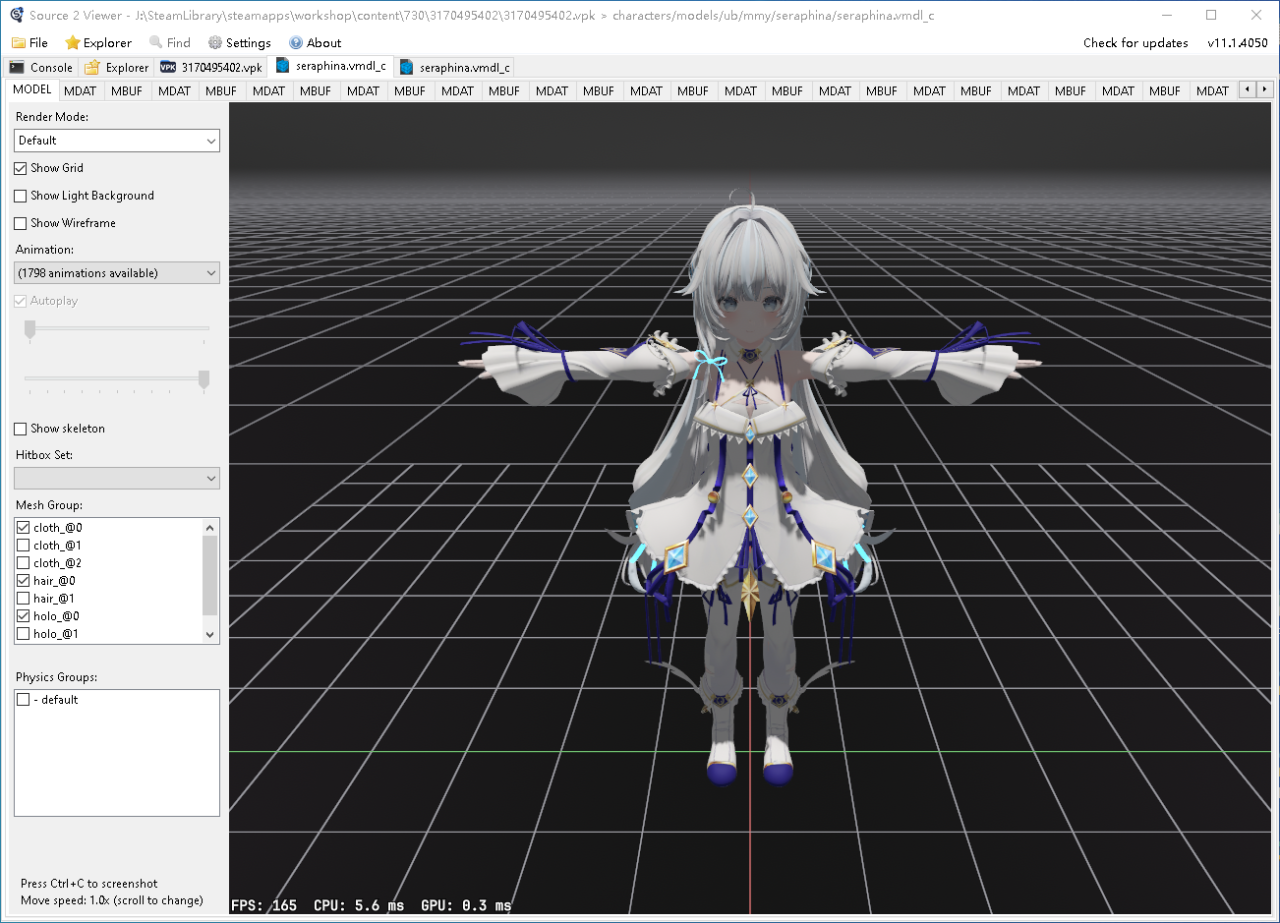Click the About question icon
Image resolution: width=1280 pixels, height=923 pixels.
pyautogui.click(x=296, y=43)
